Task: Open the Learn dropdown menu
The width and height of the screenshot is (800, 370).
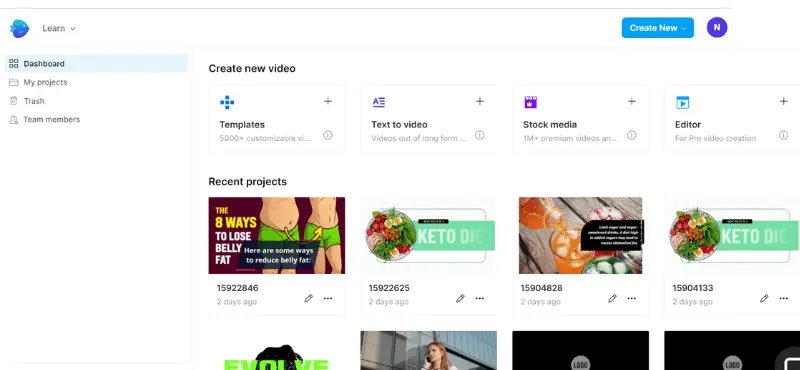Action: 59,29
